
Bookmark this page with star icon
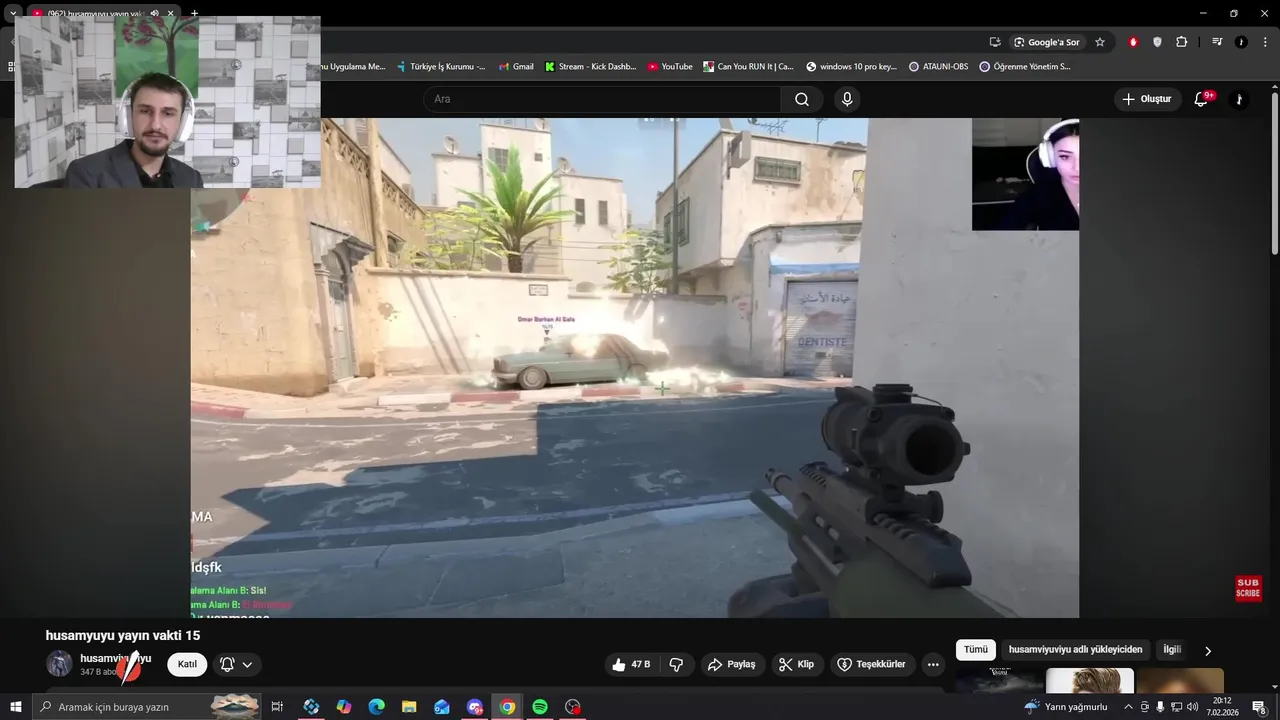(x=1100, y=42)
